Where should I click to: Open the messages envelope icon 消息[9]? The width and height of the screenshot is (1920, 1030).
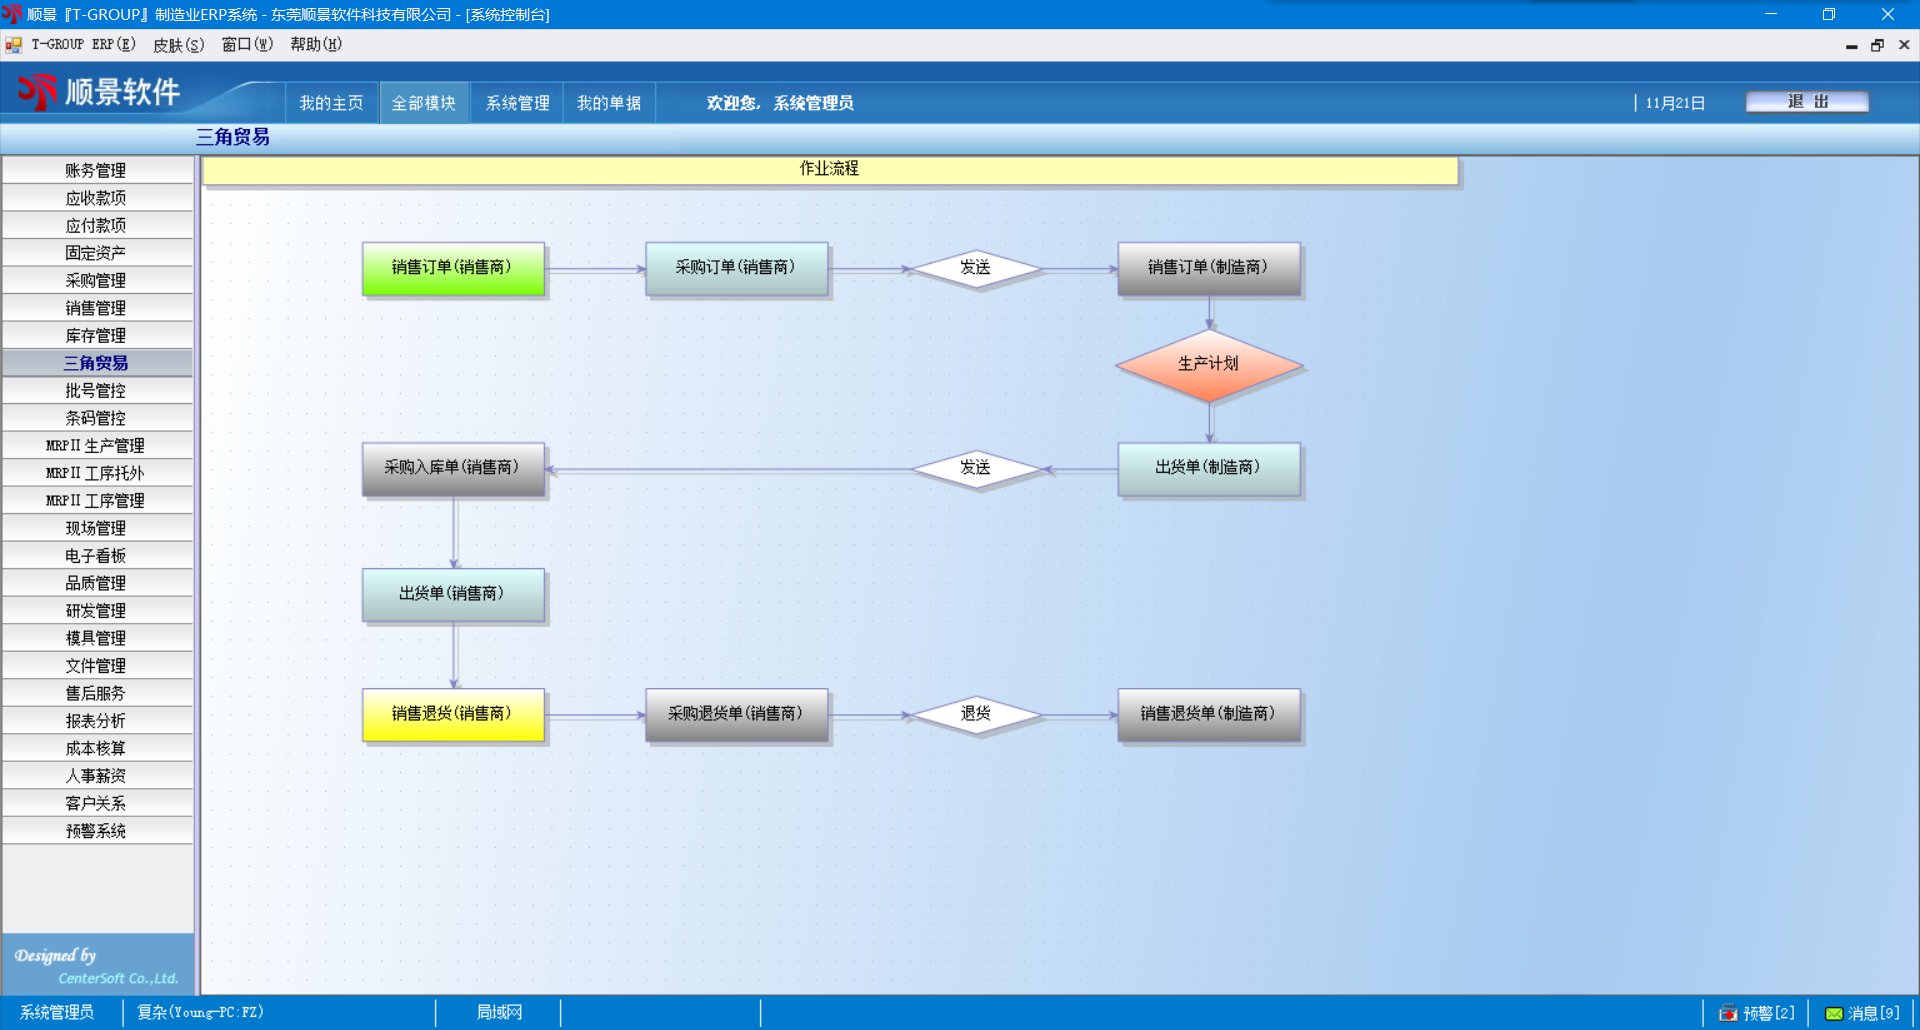click(1834, 1013)
